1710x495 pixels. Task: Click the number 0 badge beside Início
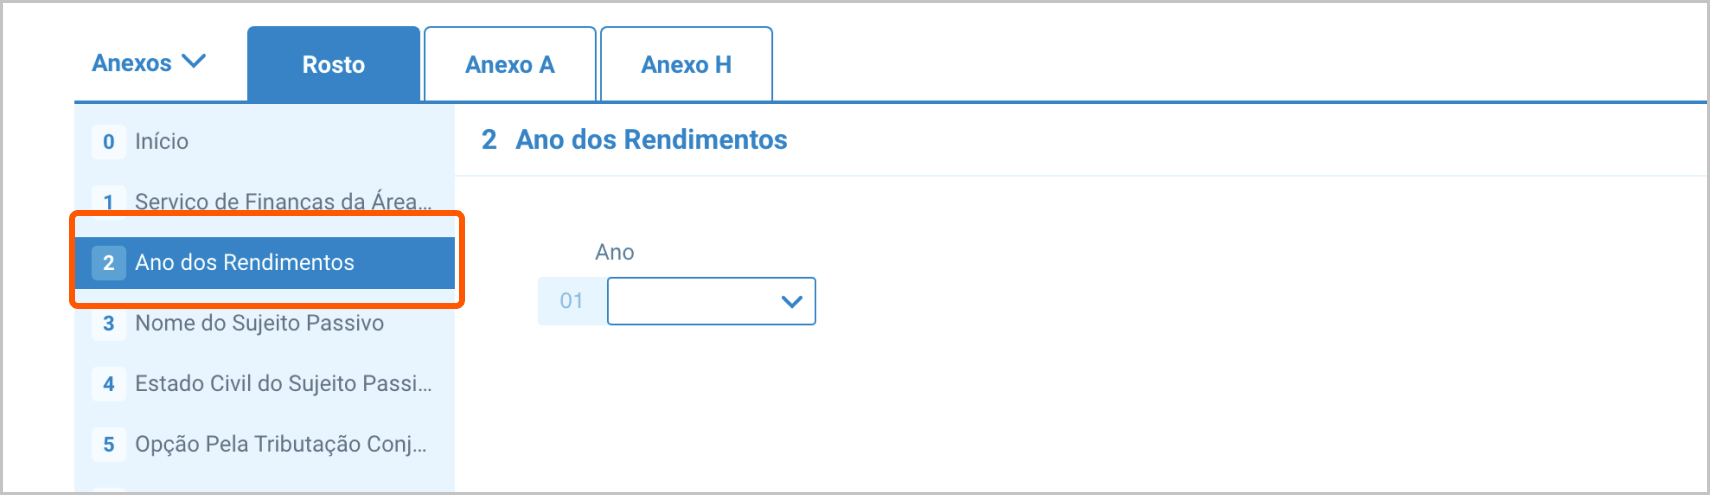click(x=109, y=142)
